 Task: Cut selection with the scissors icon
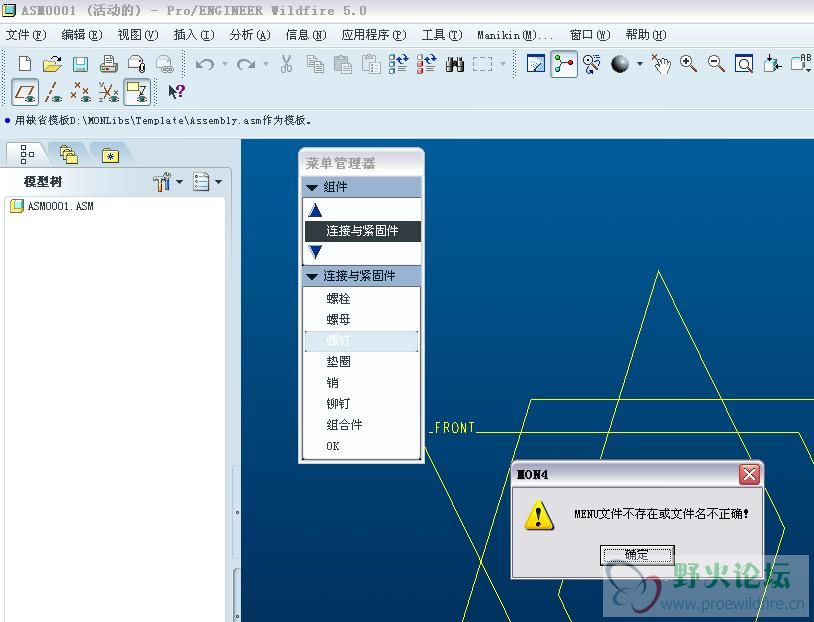point(286,64)
